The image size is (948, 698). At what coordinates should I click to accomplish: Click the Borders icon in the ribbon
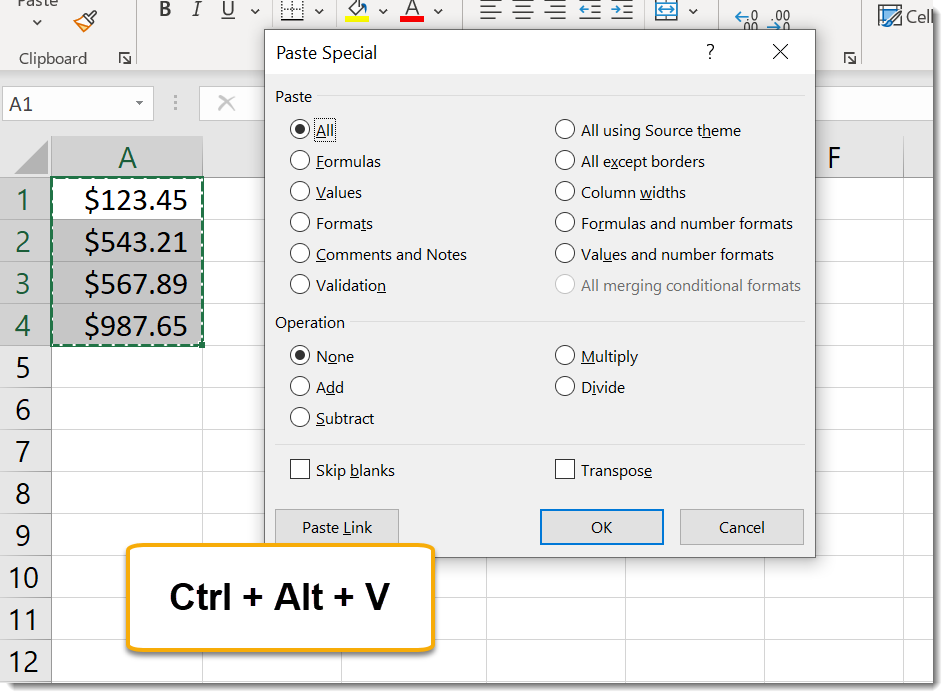click(x=292, y=11)
